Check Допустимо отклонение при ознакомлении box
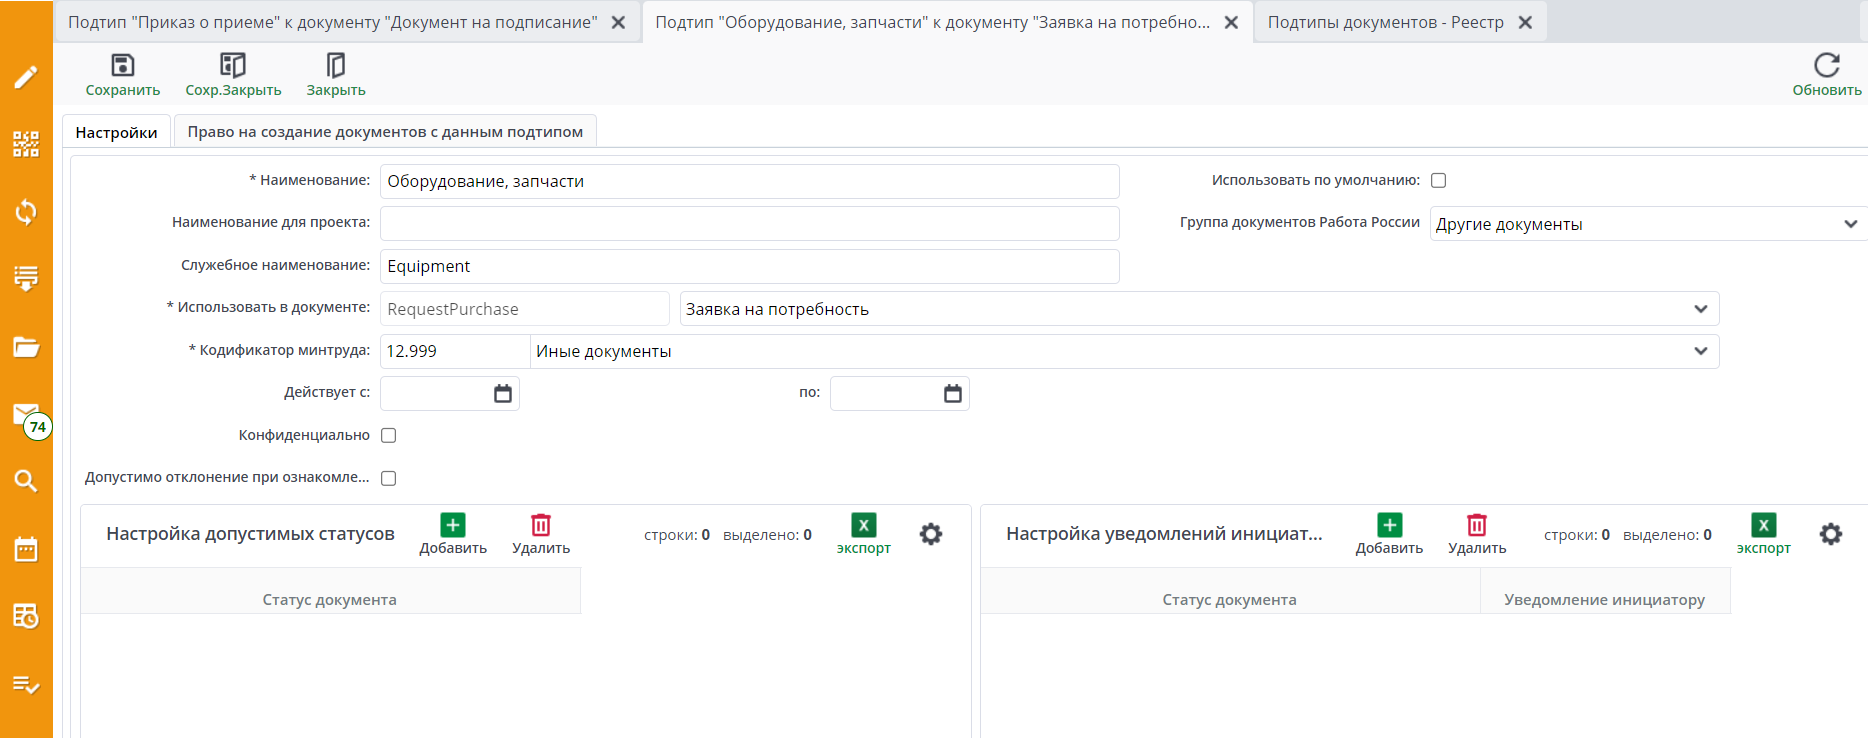Viewport: 1868px width, 738px height. coord(389,479)
